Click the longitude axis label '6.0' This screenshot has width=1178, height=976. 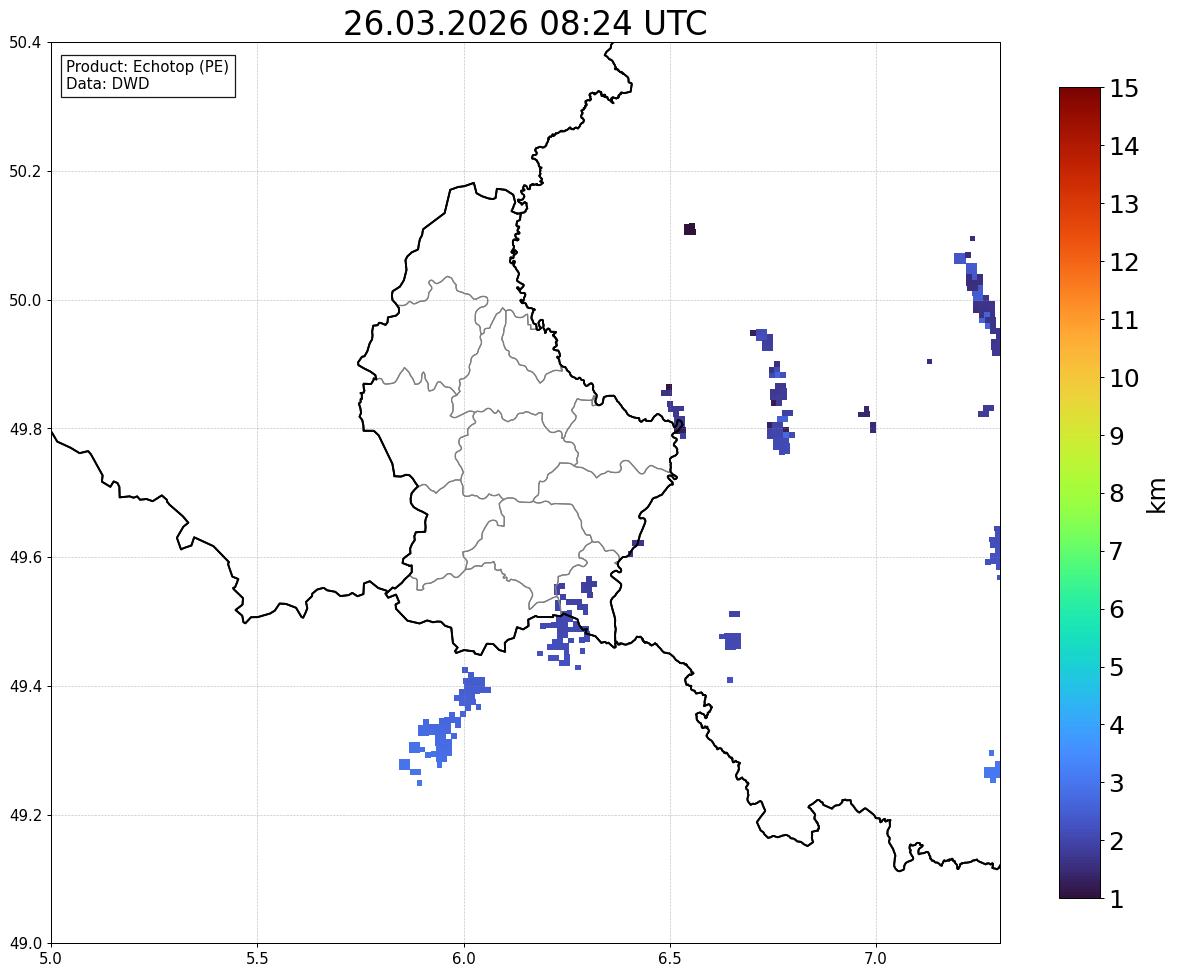point(464,959)
